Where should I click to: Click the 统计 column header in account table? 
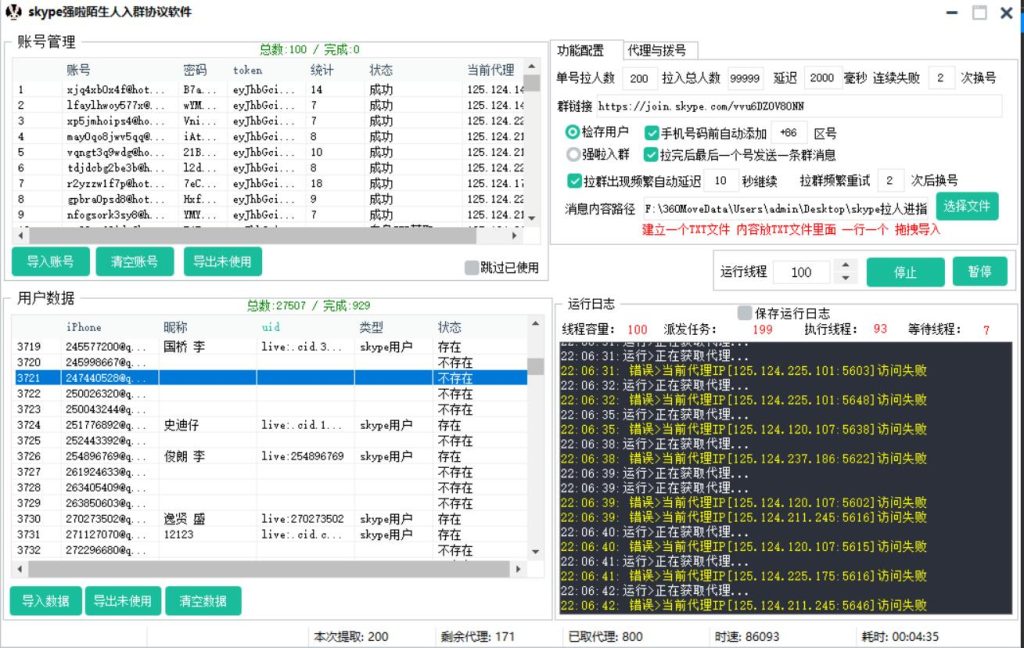tap(322, 70)
